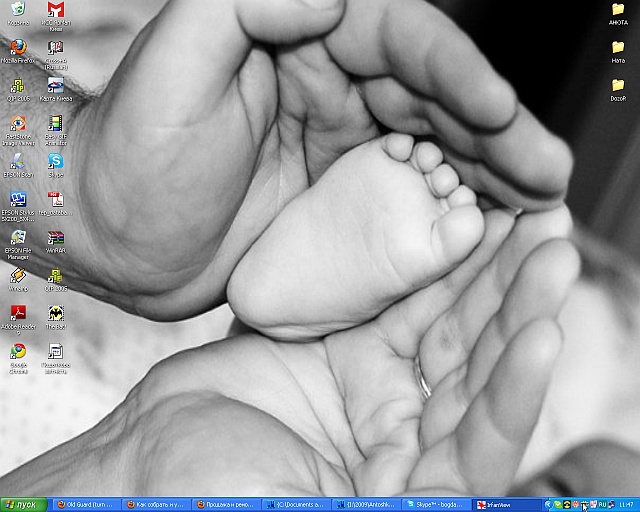Open the АНЮТА folder
Screen dimensions: 640x512
[x=618, y=13]
